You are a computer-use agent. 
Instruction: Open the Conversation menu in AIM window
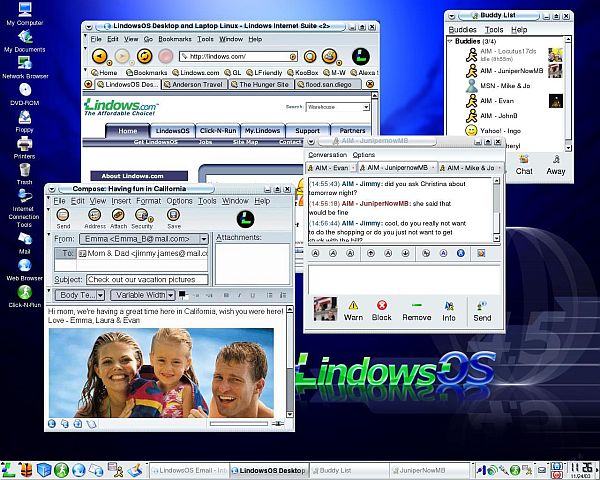coord(328,155)
